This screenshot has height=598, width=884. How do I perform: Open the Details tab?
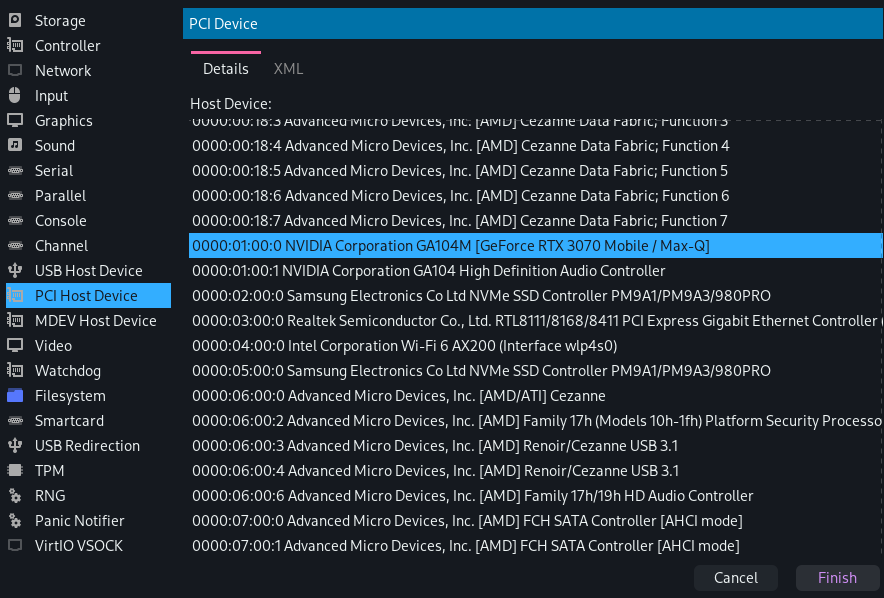point(225,69)
